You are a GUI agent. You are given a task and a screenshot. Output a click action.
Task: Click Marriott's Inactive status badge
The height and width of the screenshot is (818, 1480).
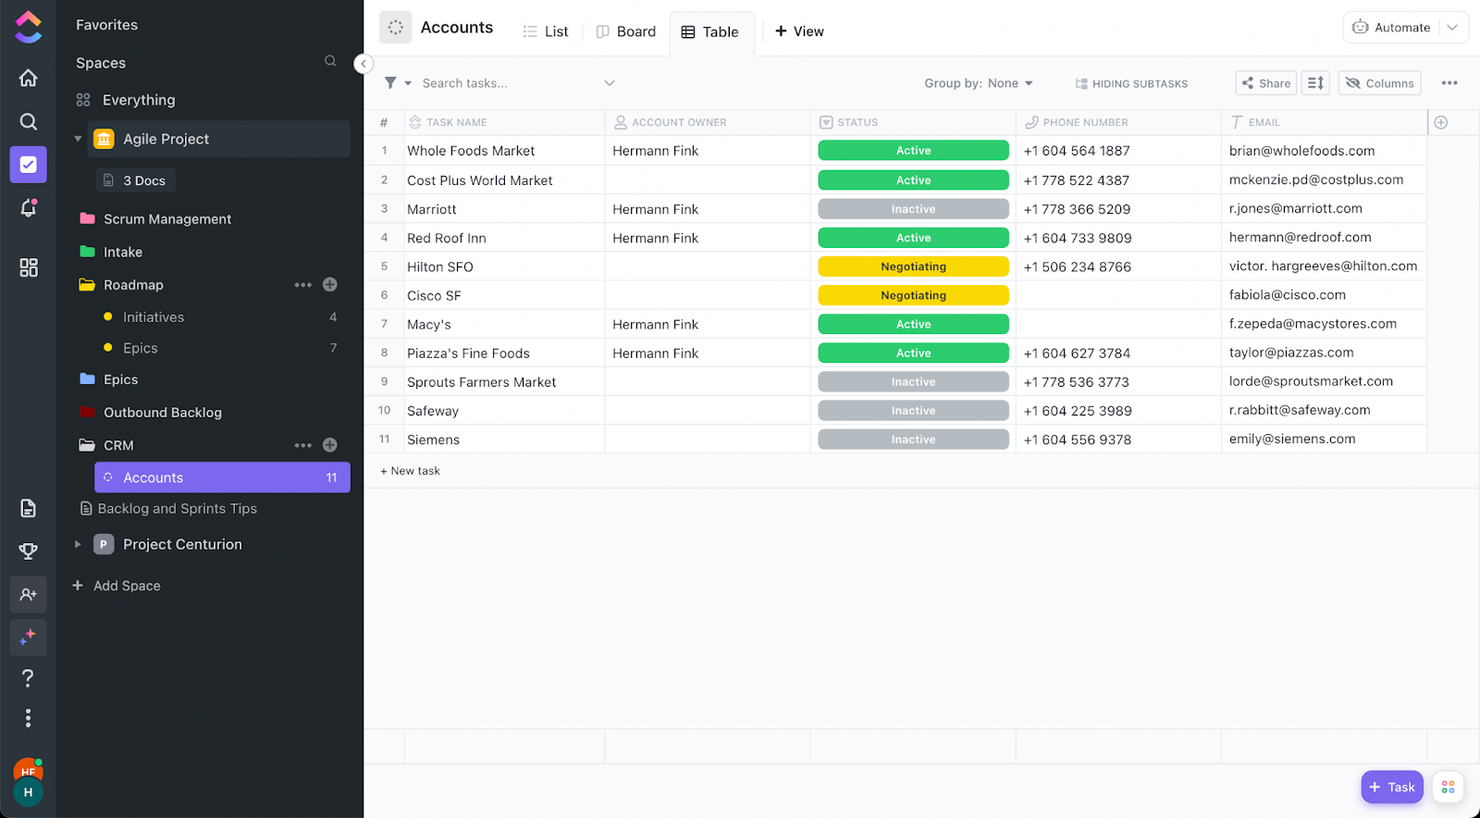pyautogui.click(x=913, y=209)
